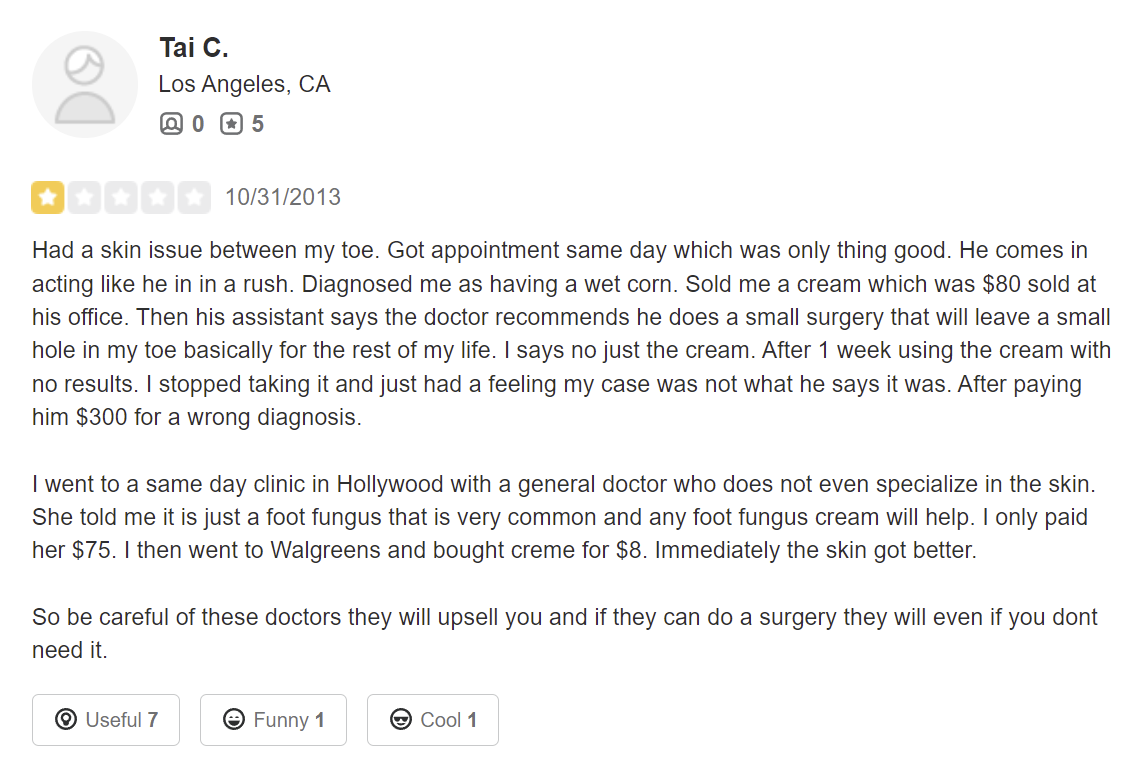Click the sunglasses face Cool icon

(401, 720)
